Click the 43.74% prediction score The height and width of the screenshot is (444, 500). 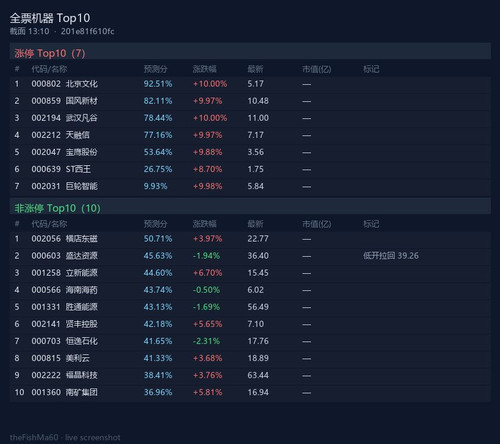coord(158,290)
